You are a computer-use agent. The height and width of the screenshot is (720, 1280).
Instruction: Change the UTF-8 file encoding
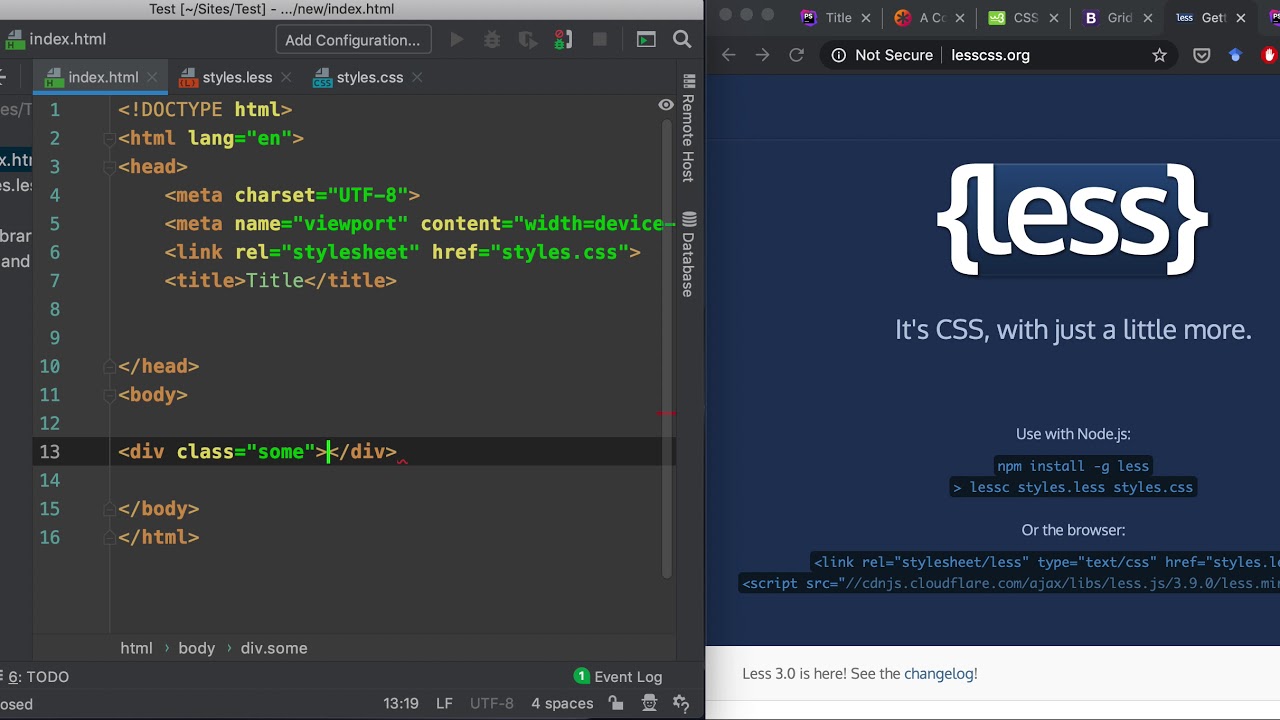tap(492, 704)
